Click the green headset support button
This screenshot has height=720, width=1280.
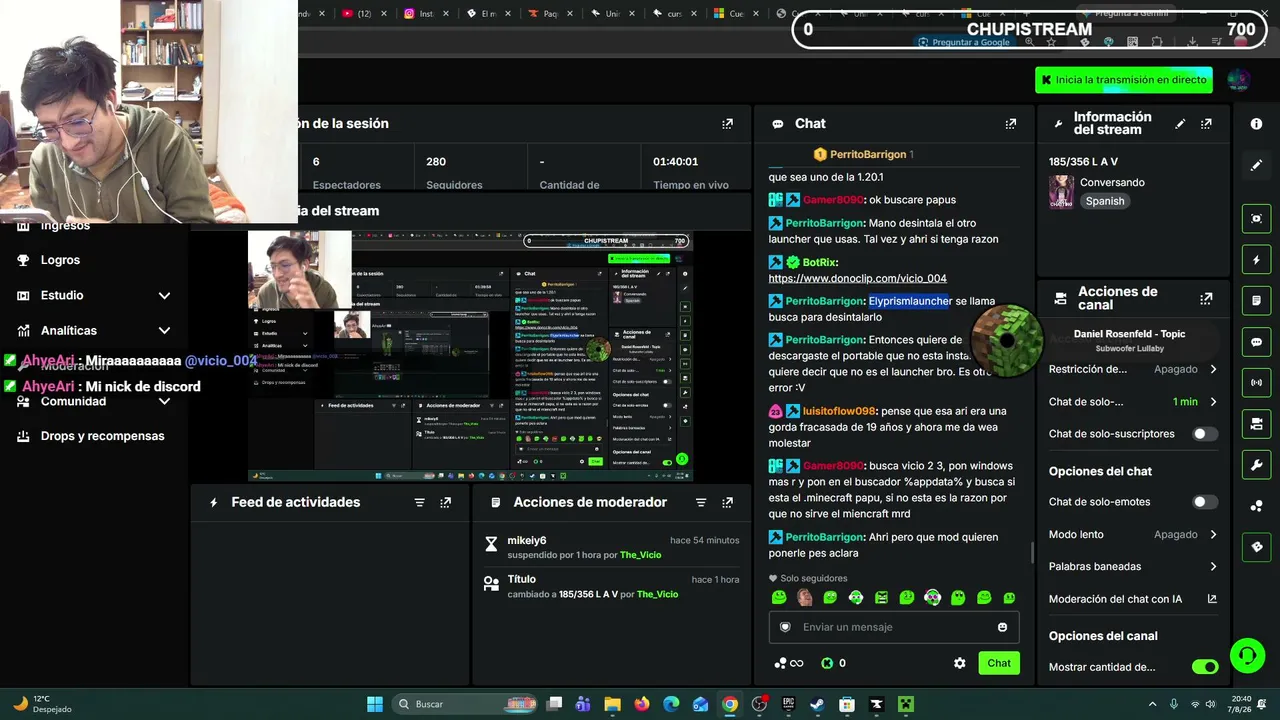1247,656
